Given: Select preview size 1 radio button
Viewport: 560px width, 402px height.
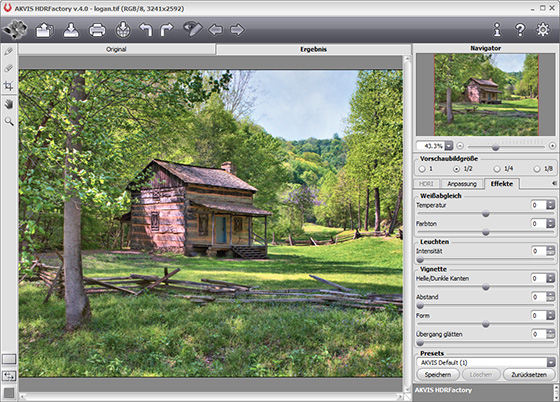Looking at the screenshot, I should [422, 169].
